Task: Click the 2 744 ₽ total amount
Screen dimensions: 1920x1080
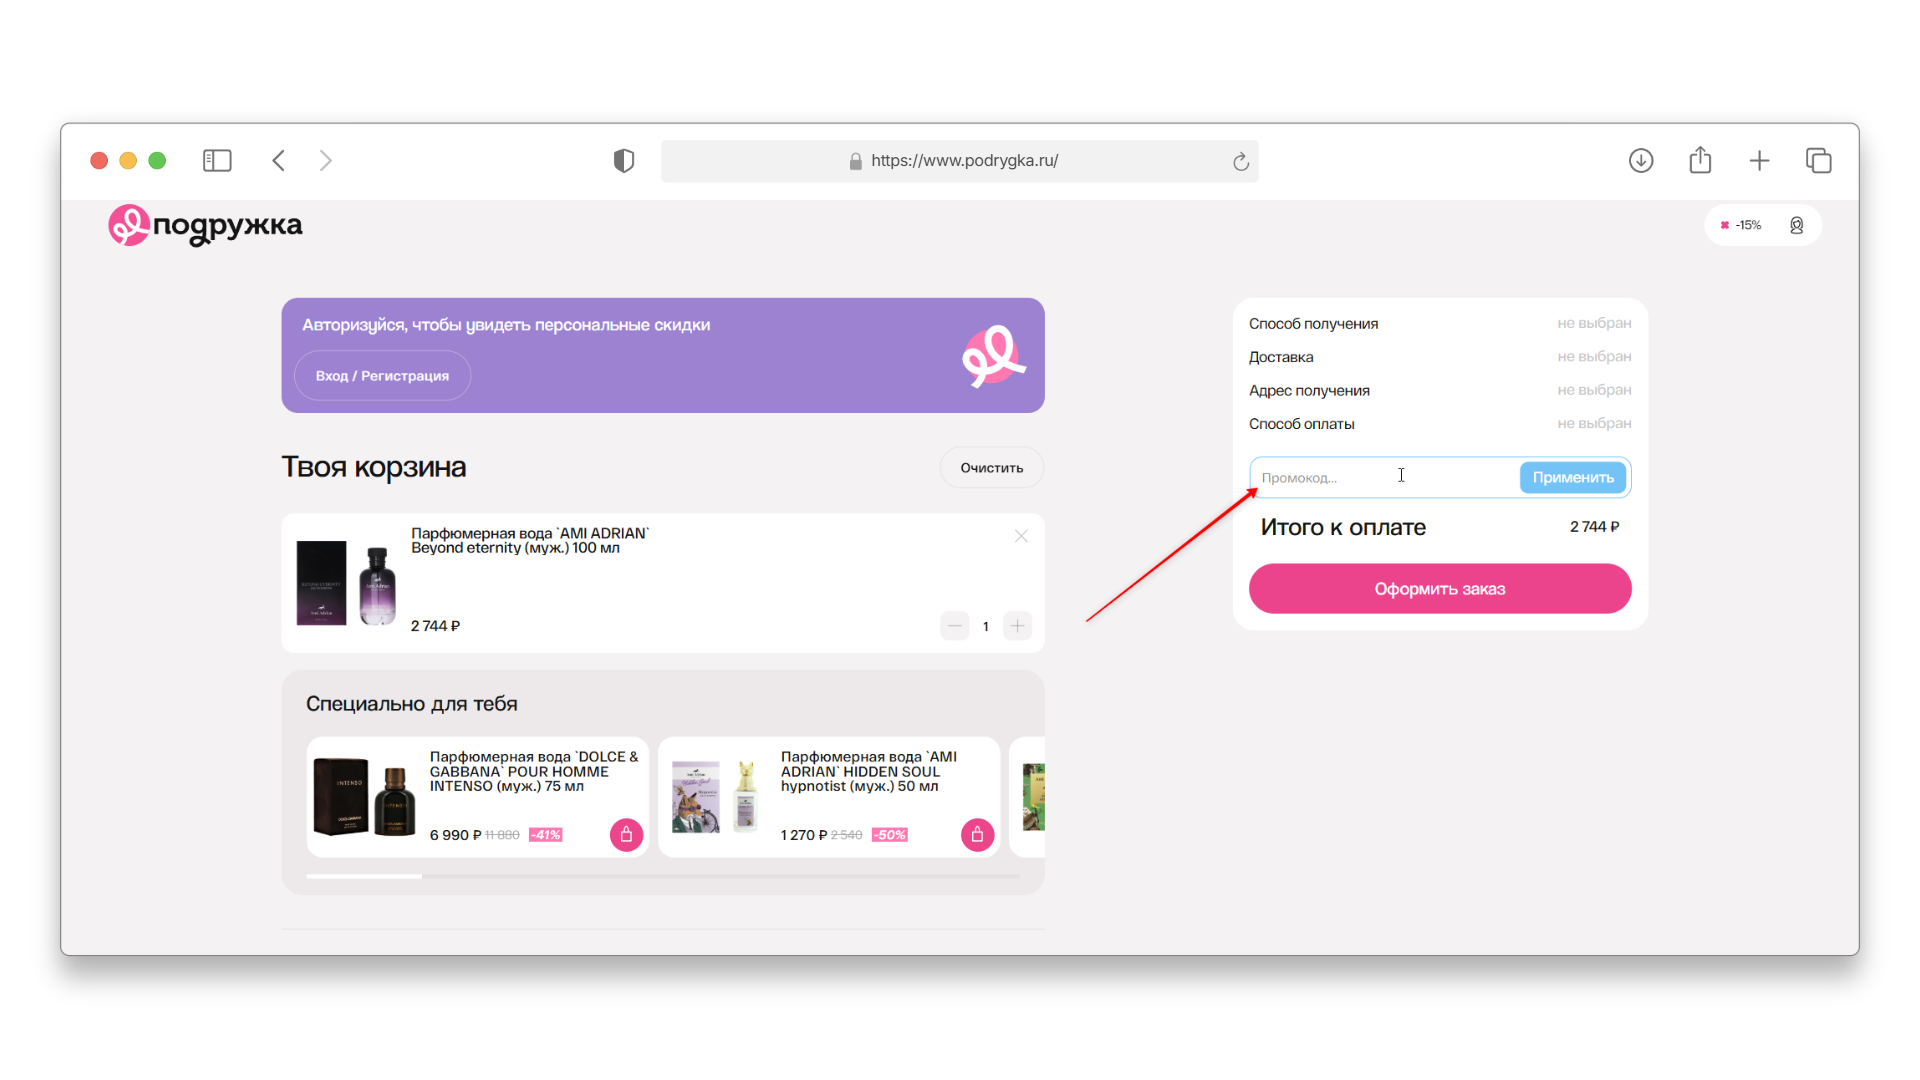Action: tap(1594, 527)
